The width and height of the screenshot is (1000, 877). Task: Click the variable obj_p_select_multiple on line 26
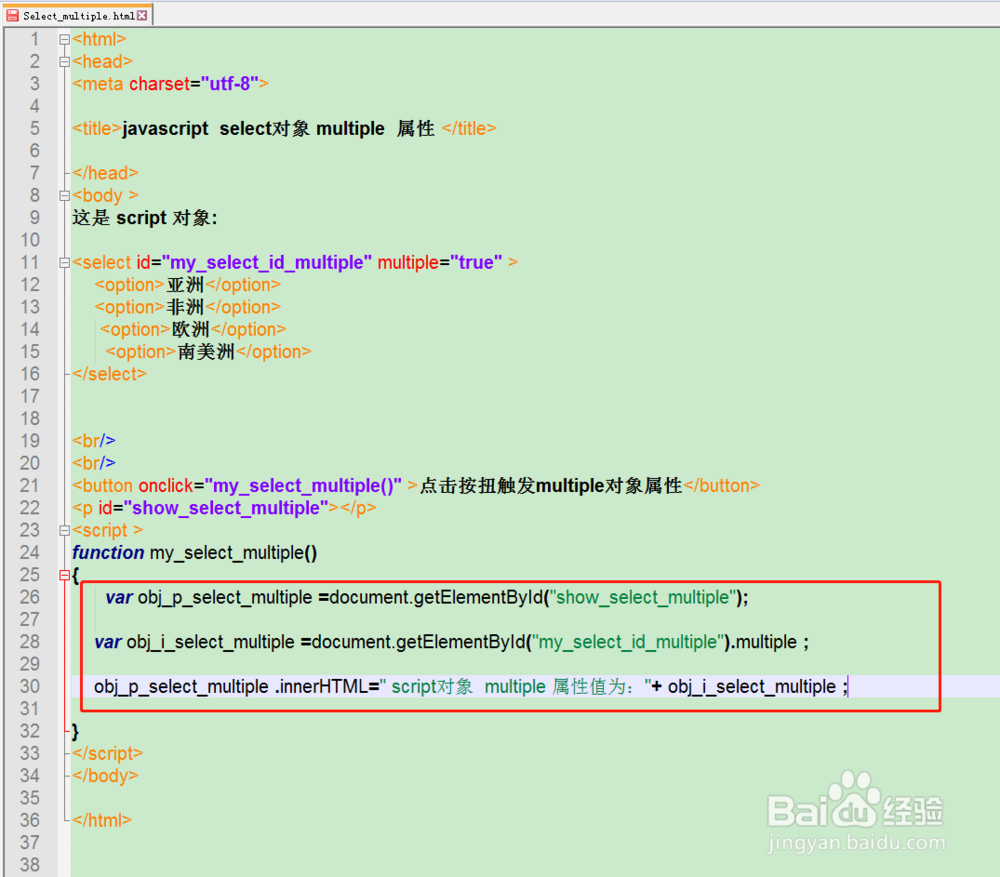[x=225, y=598]
